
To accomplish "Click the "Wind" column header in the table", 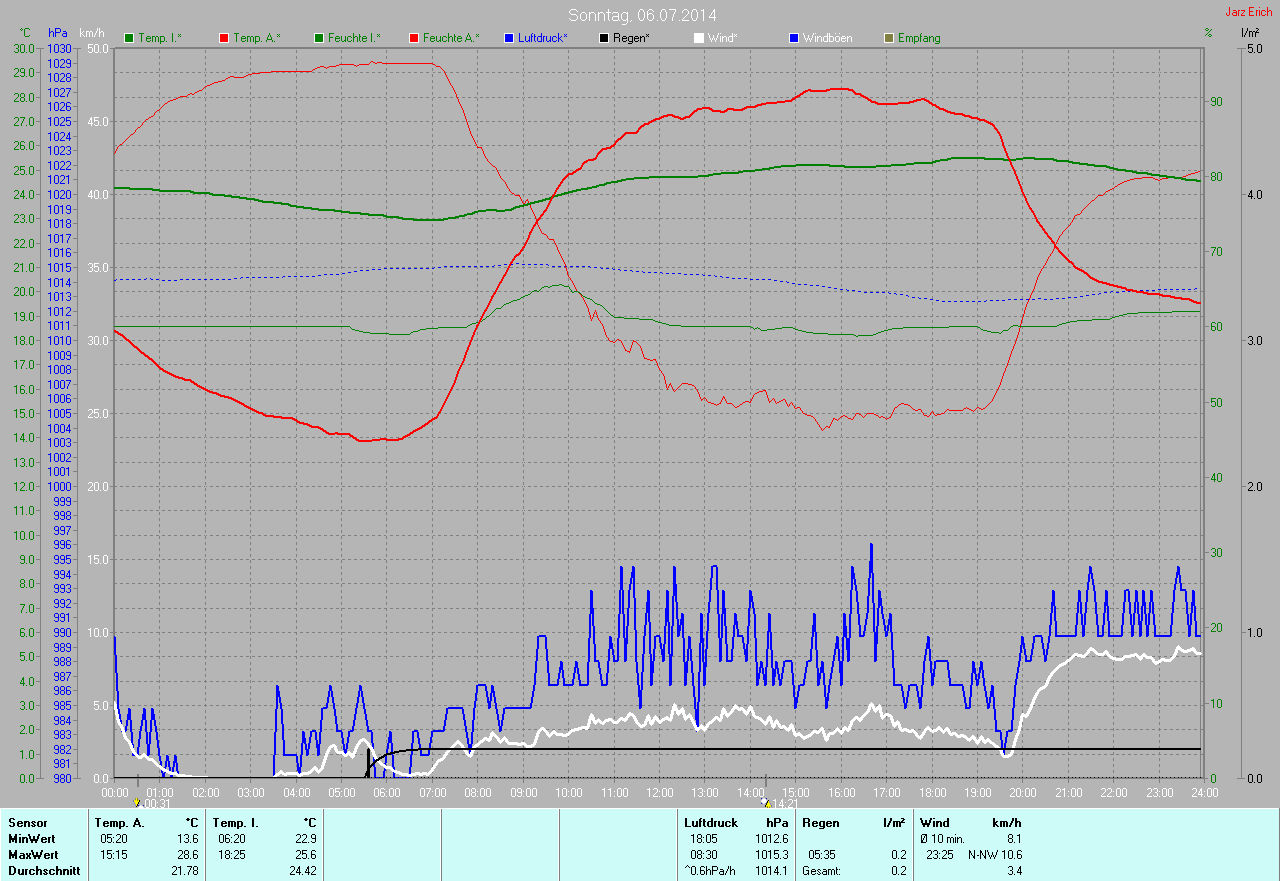I will [934, 823].
